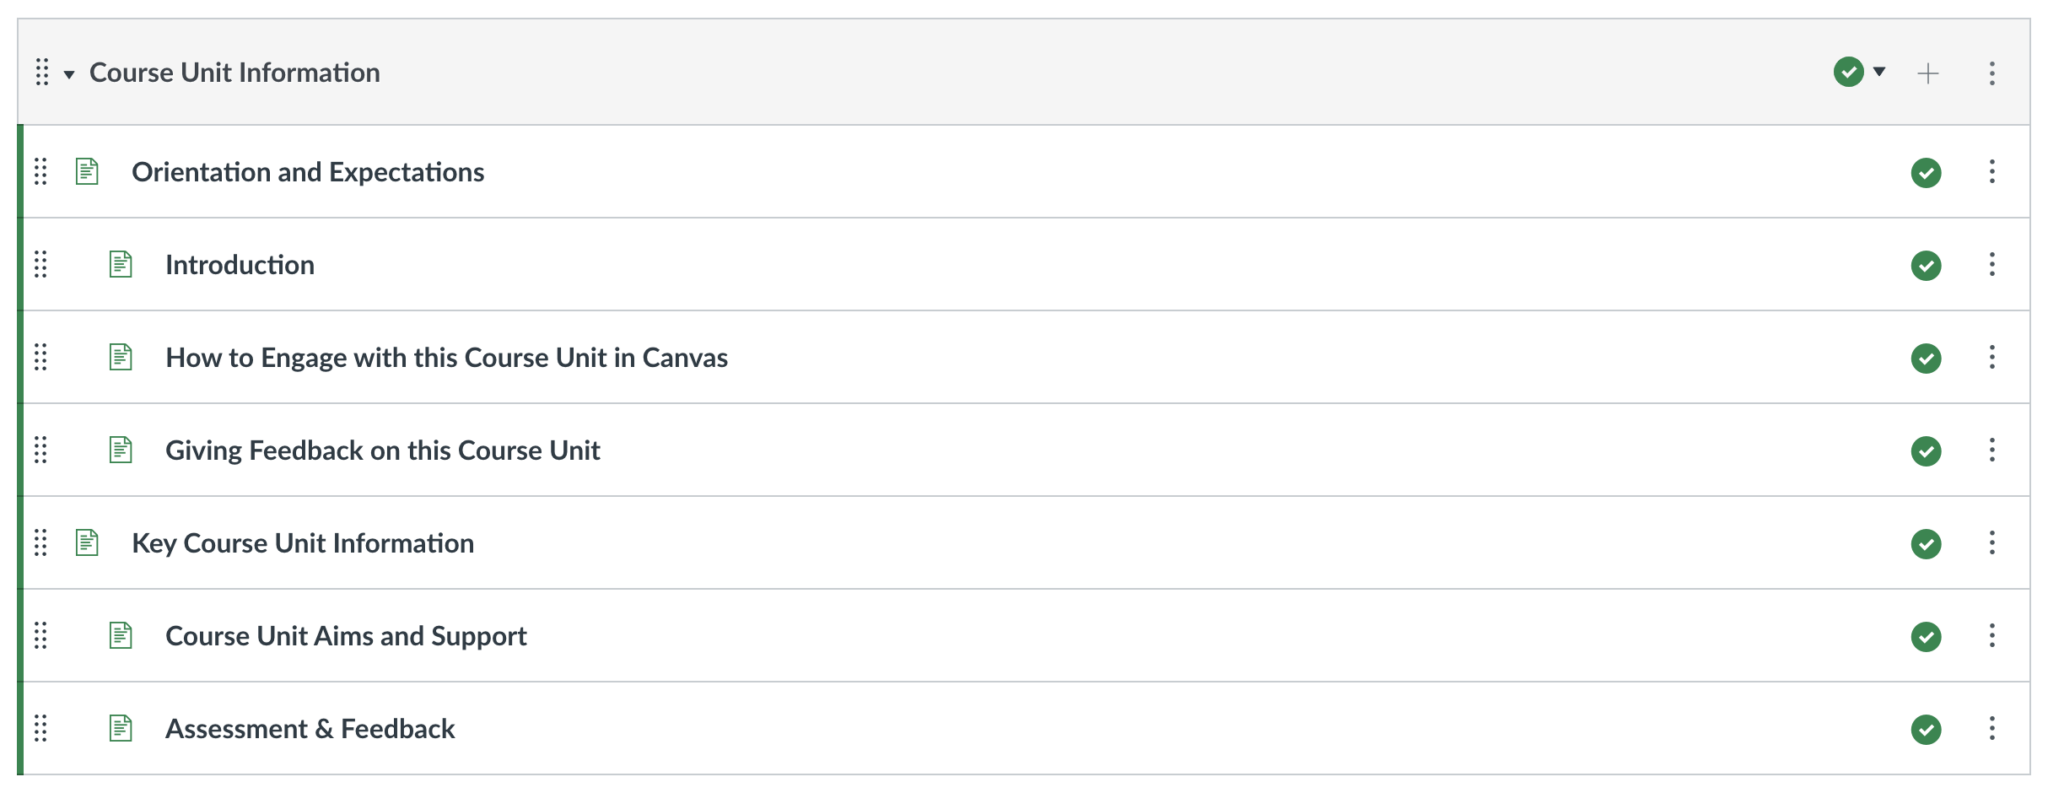Click the page icon next to Orientation and Expectations
The width and height of the screenshot is (2048, 793).
(85, 171)
